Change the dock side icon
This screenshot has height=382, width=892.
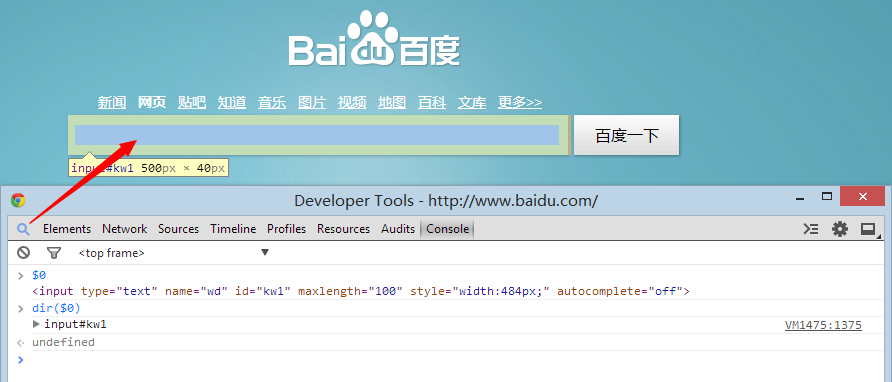coord(868,229)
